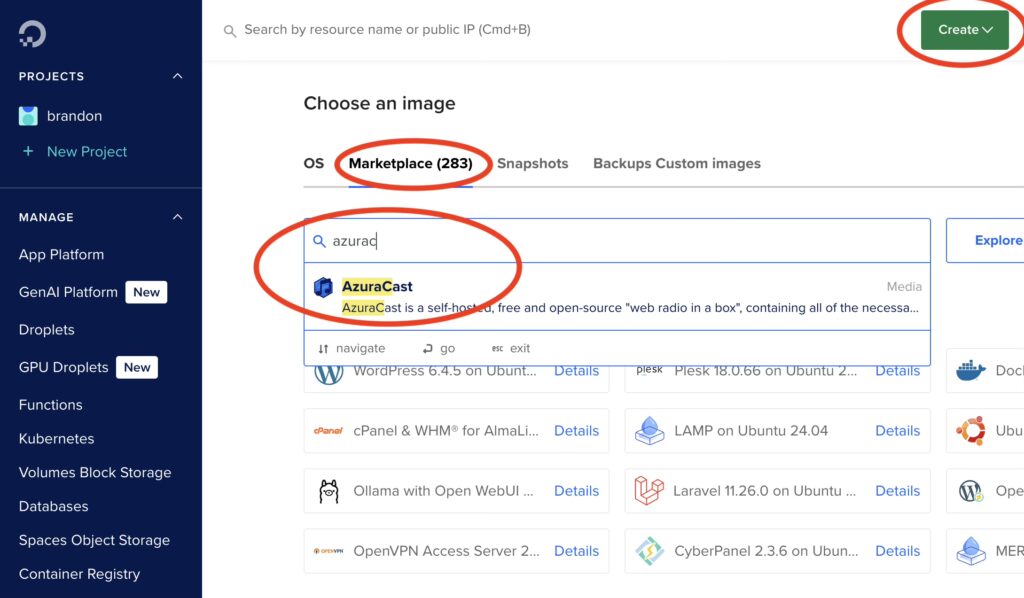Open Functions in sidebar
Image resolution: width=1024 pixels, height=598 pixels.
click(50, 405)
